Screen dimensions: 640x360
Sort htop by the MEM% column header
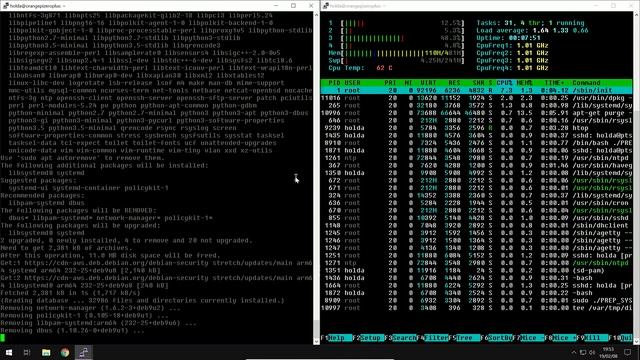pyautogui.click(x=524, y=83)
